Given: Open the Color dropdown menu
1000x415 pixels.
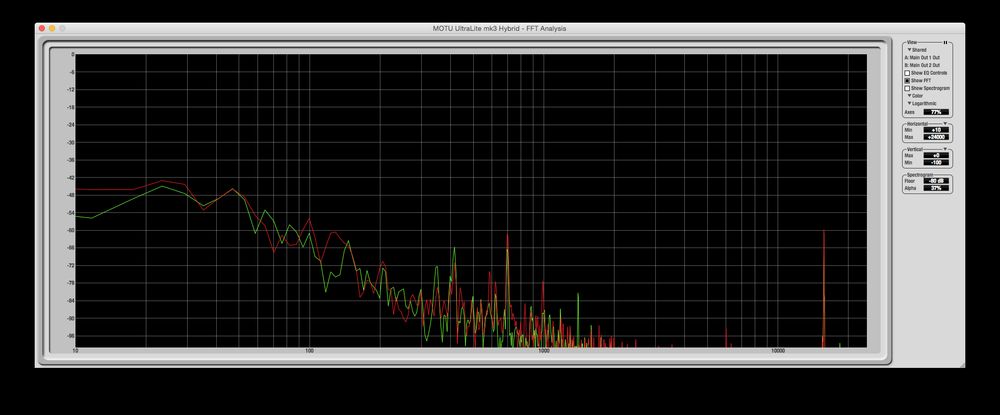Looking at the screenshot, I should pyautogui.click(x=915, y=96).
